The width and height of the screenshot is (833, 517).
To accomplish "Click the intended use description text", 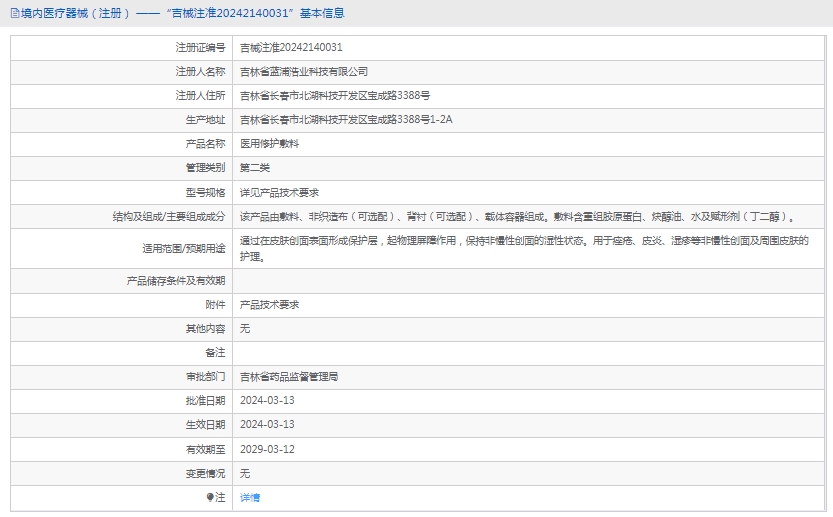I will click(523, 248).
